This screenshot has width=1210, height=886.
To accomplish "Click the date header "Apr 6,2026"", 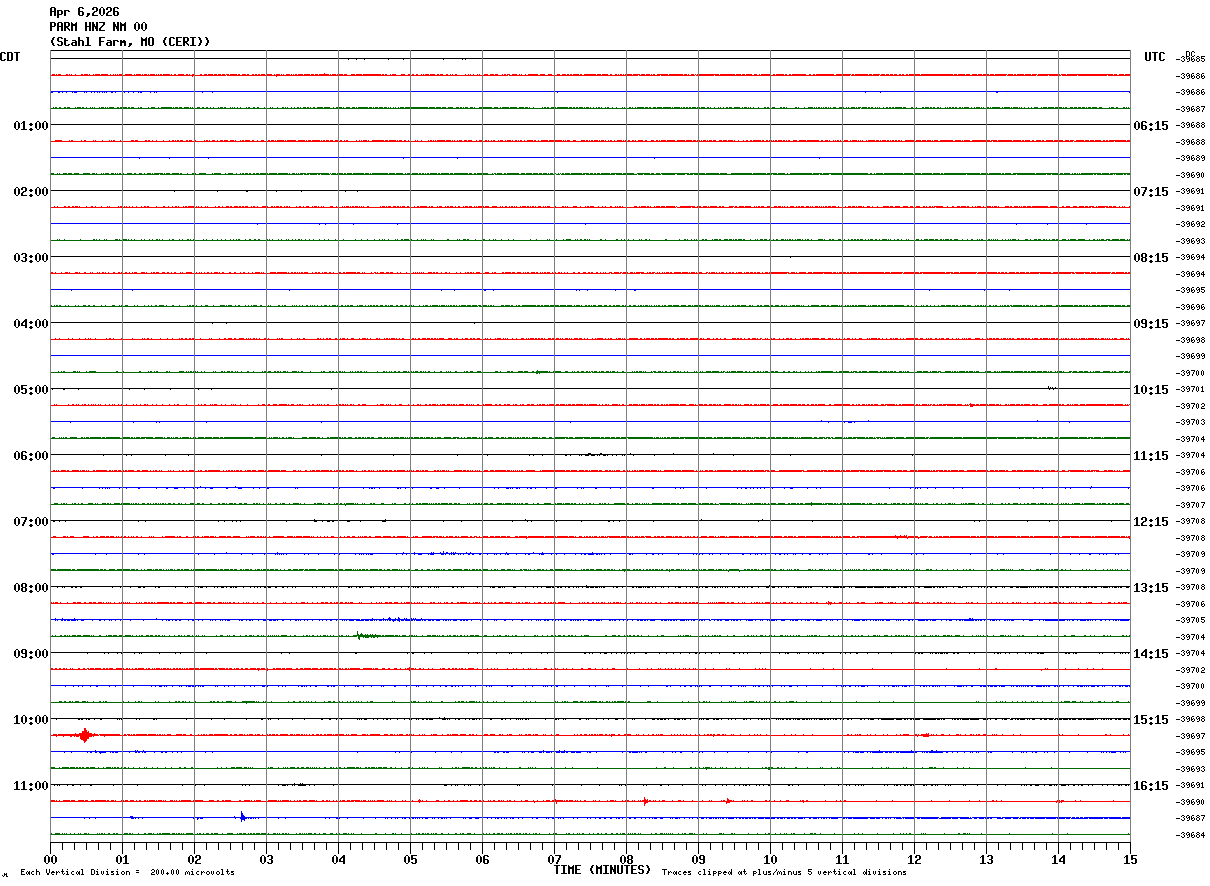I will point(84,12).
